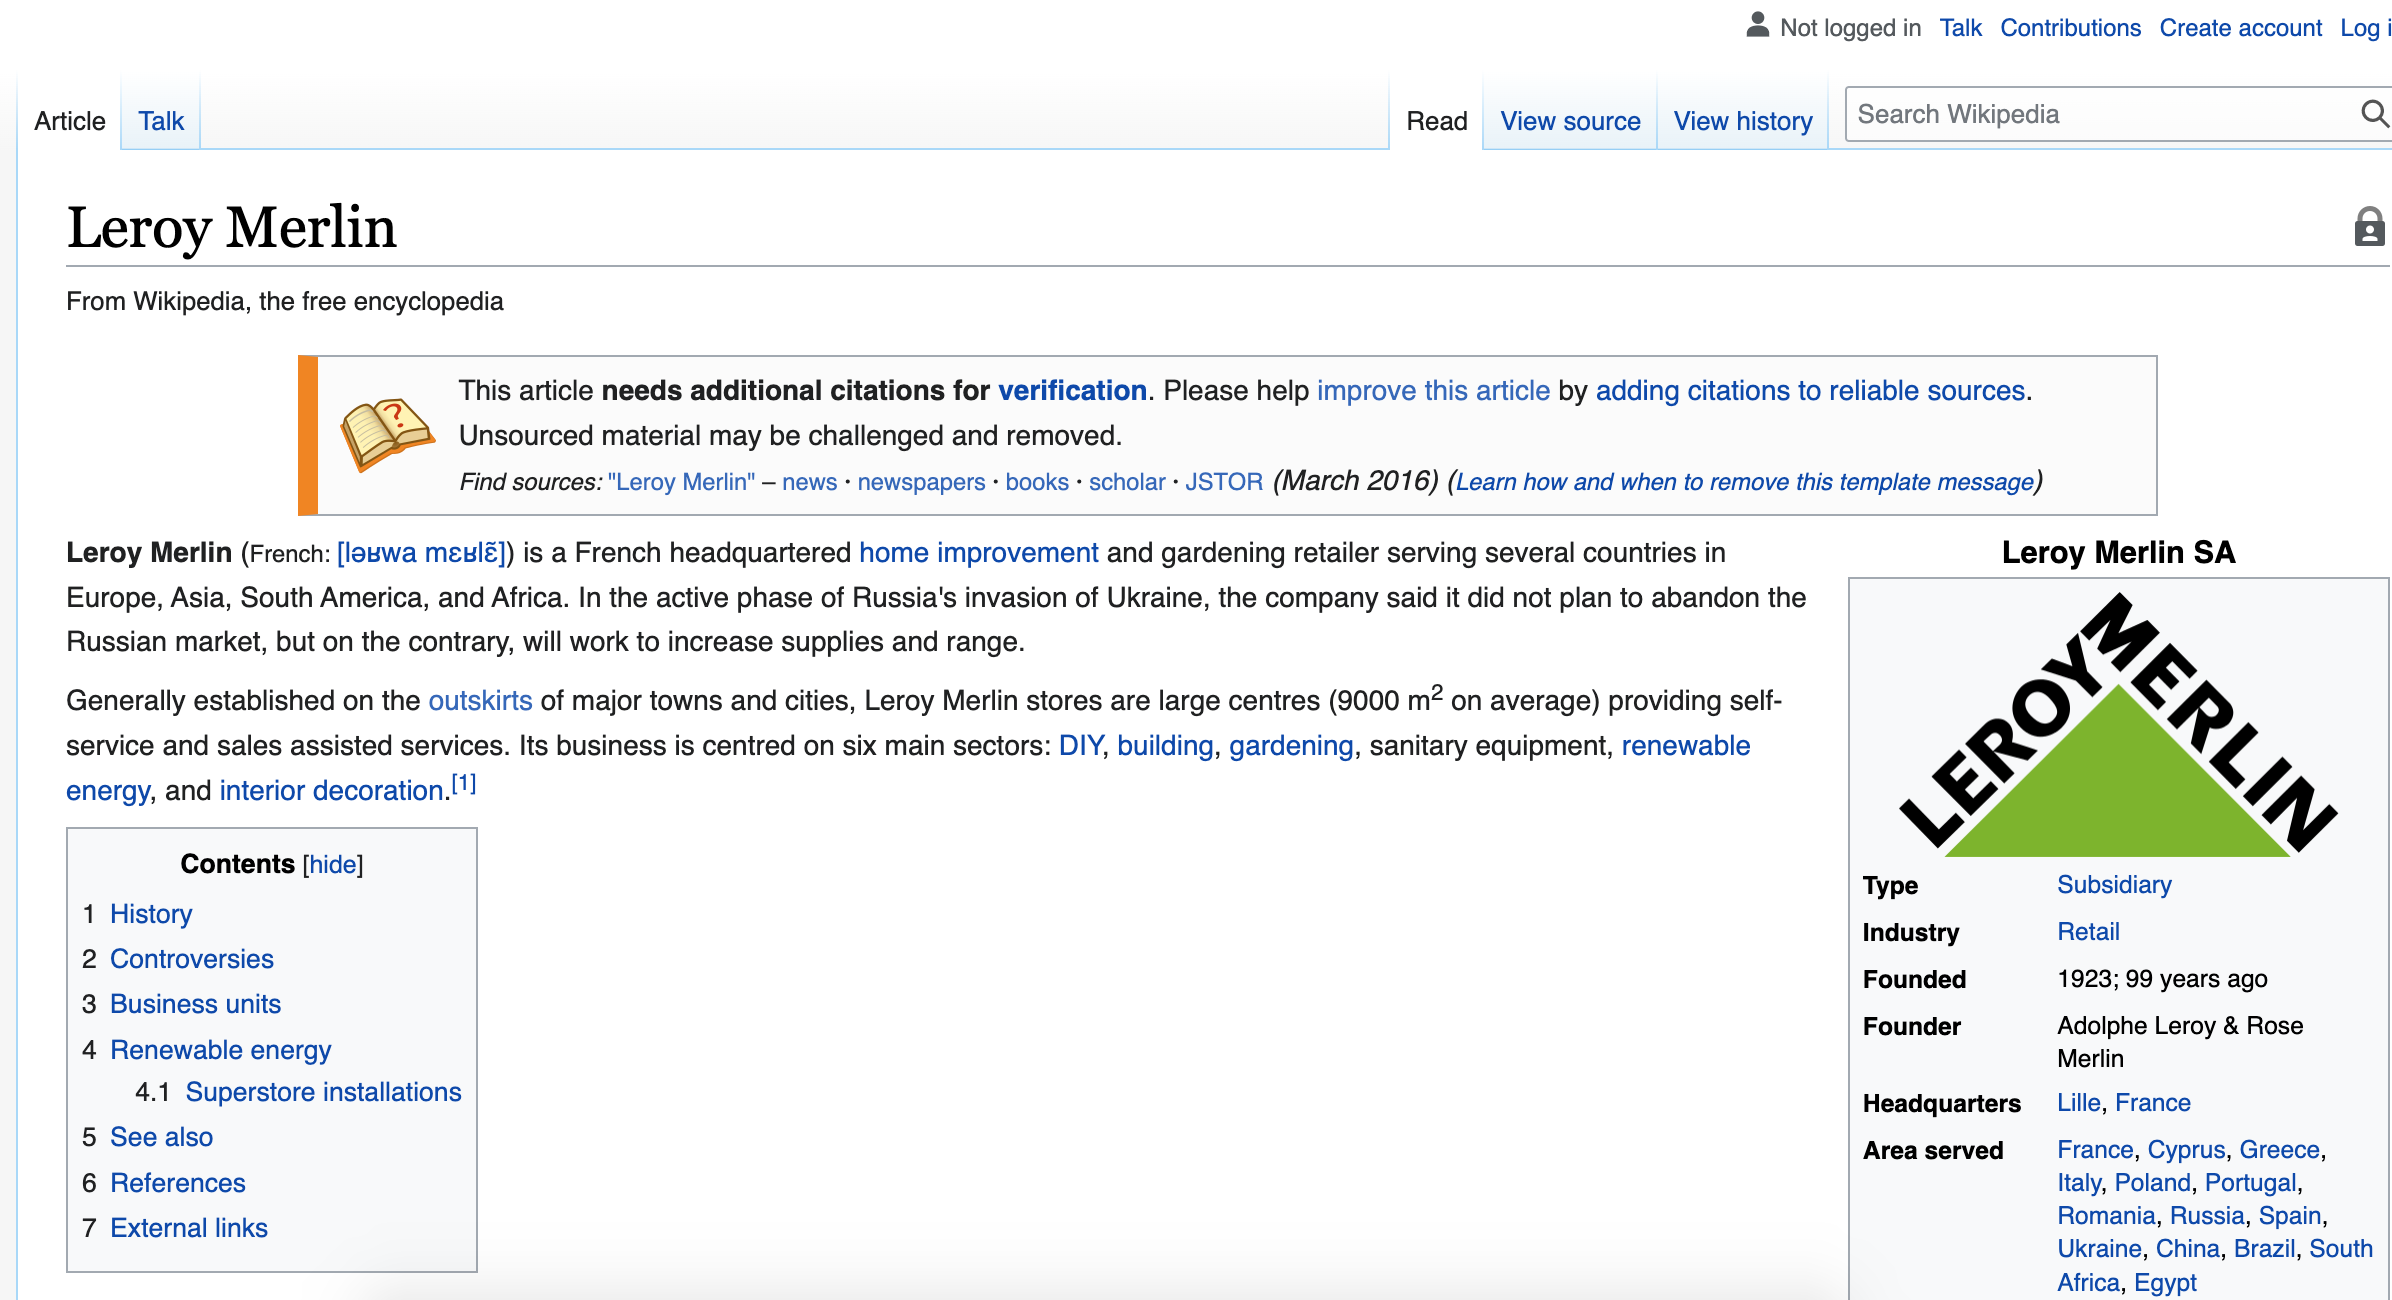Click the page protection padlock icon

[x=2369, y=226]
